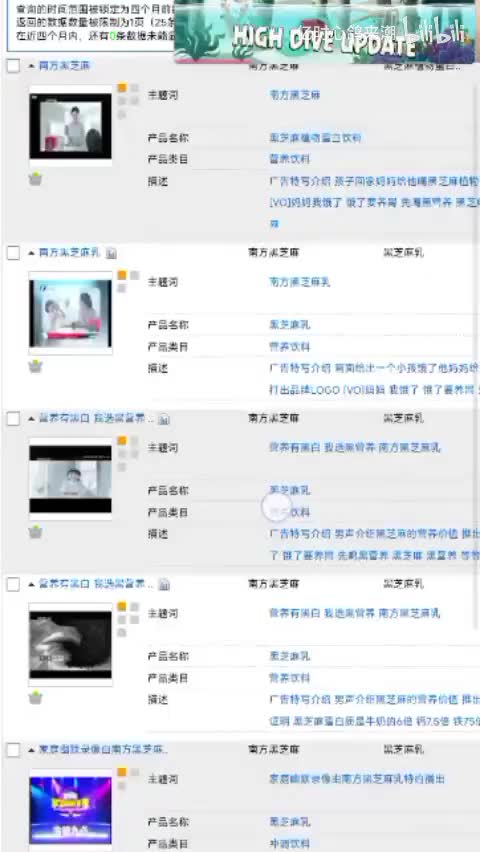The width and height of the screenshot is (480, 852).
Task: Collapse the second result 南方黑芝麻乳 triangle
Action: coord(32,253)
